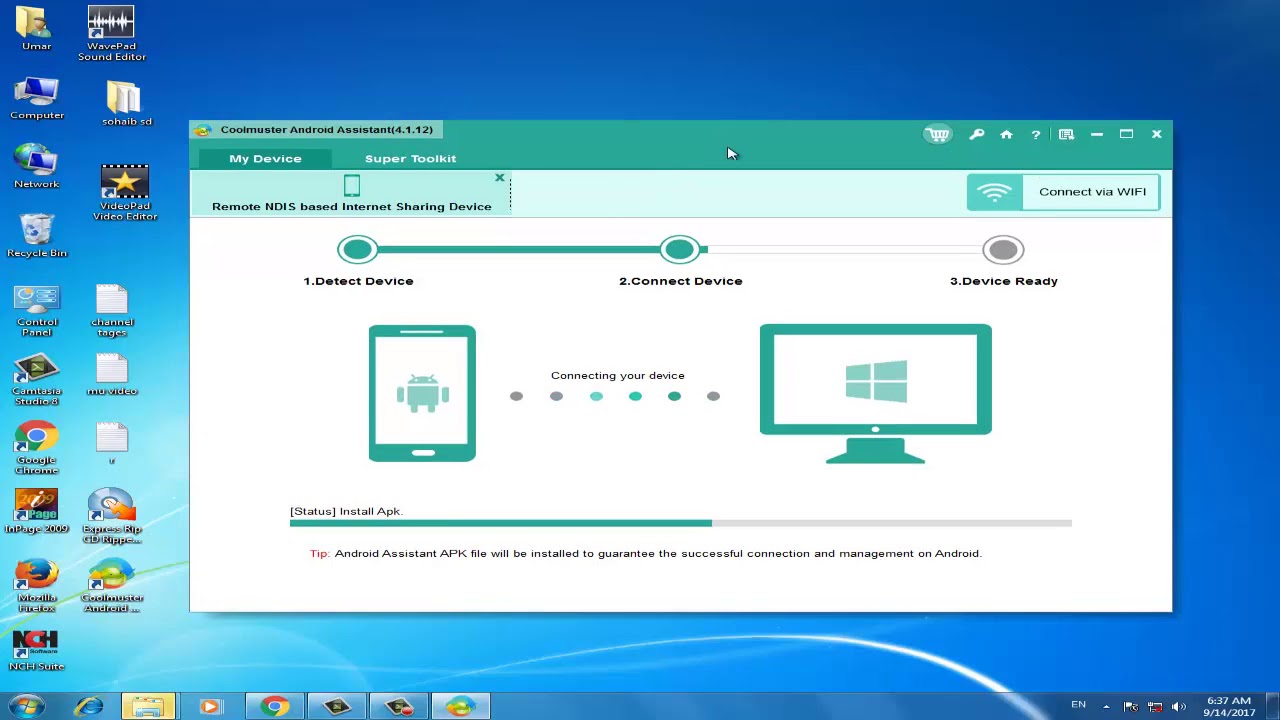
Task: Click the Android phone illustration
Action: 422,393
